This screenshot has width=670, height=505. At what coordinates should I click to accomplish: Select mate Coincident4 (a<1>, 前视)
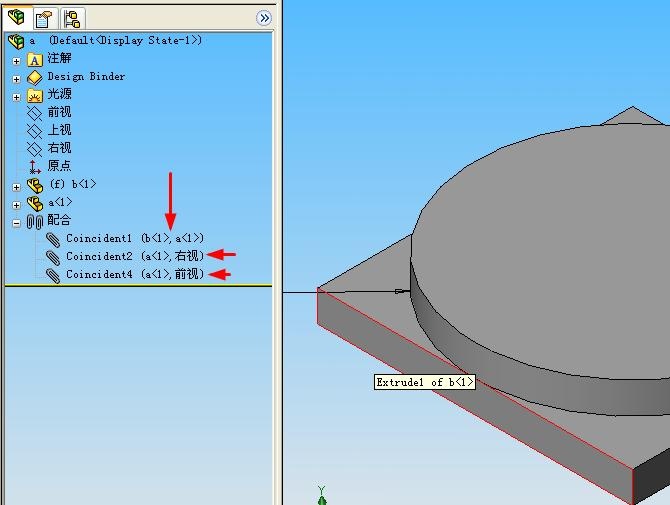pos(135,274)
